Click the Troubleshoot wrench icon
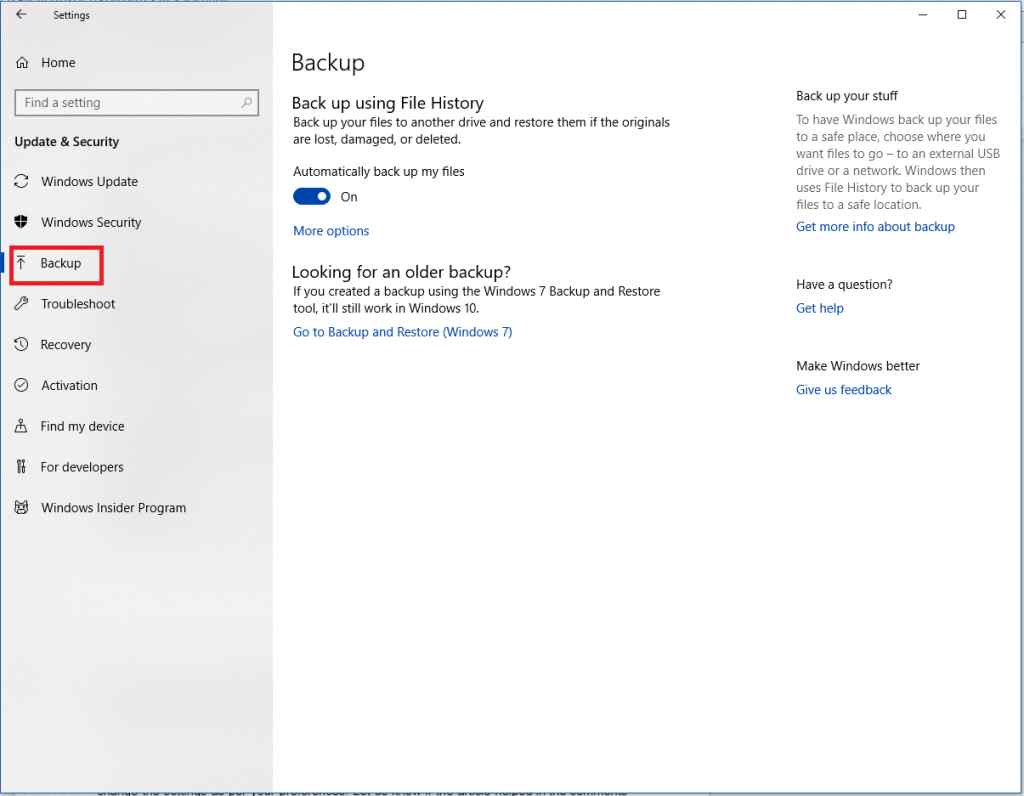This screenshot has height=796, width=1024. (22, 304)
